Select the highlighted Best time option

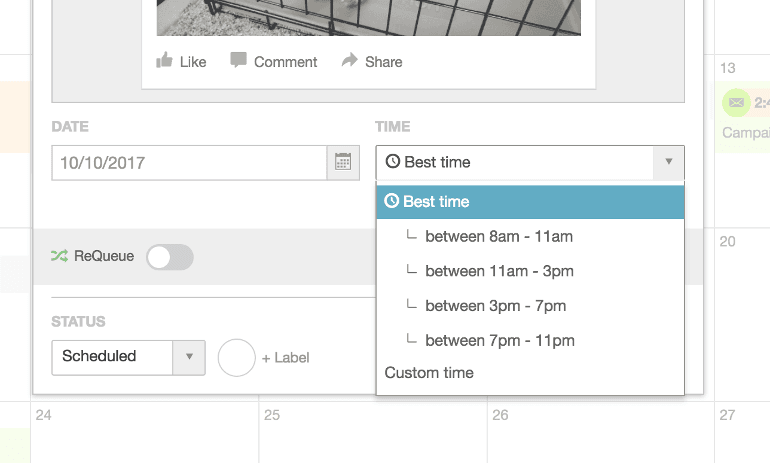coord(530,202)
